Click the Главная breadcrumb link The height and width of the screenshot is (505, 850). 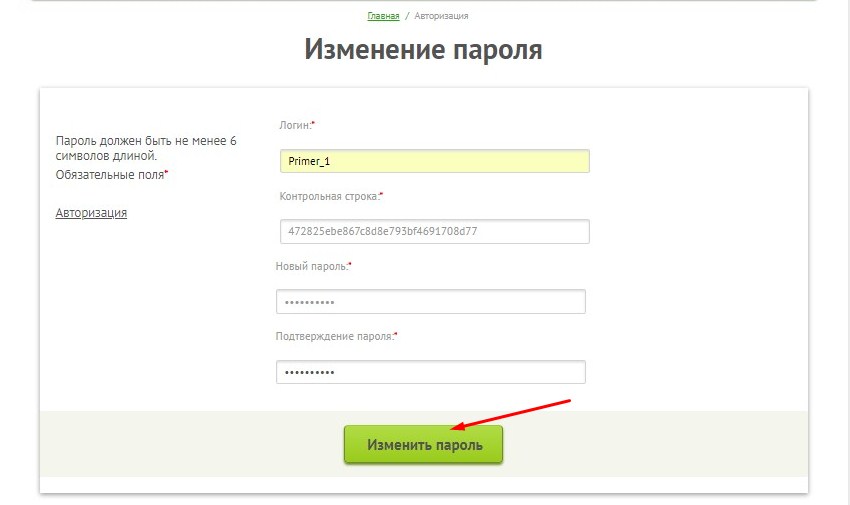pos(383,16)
